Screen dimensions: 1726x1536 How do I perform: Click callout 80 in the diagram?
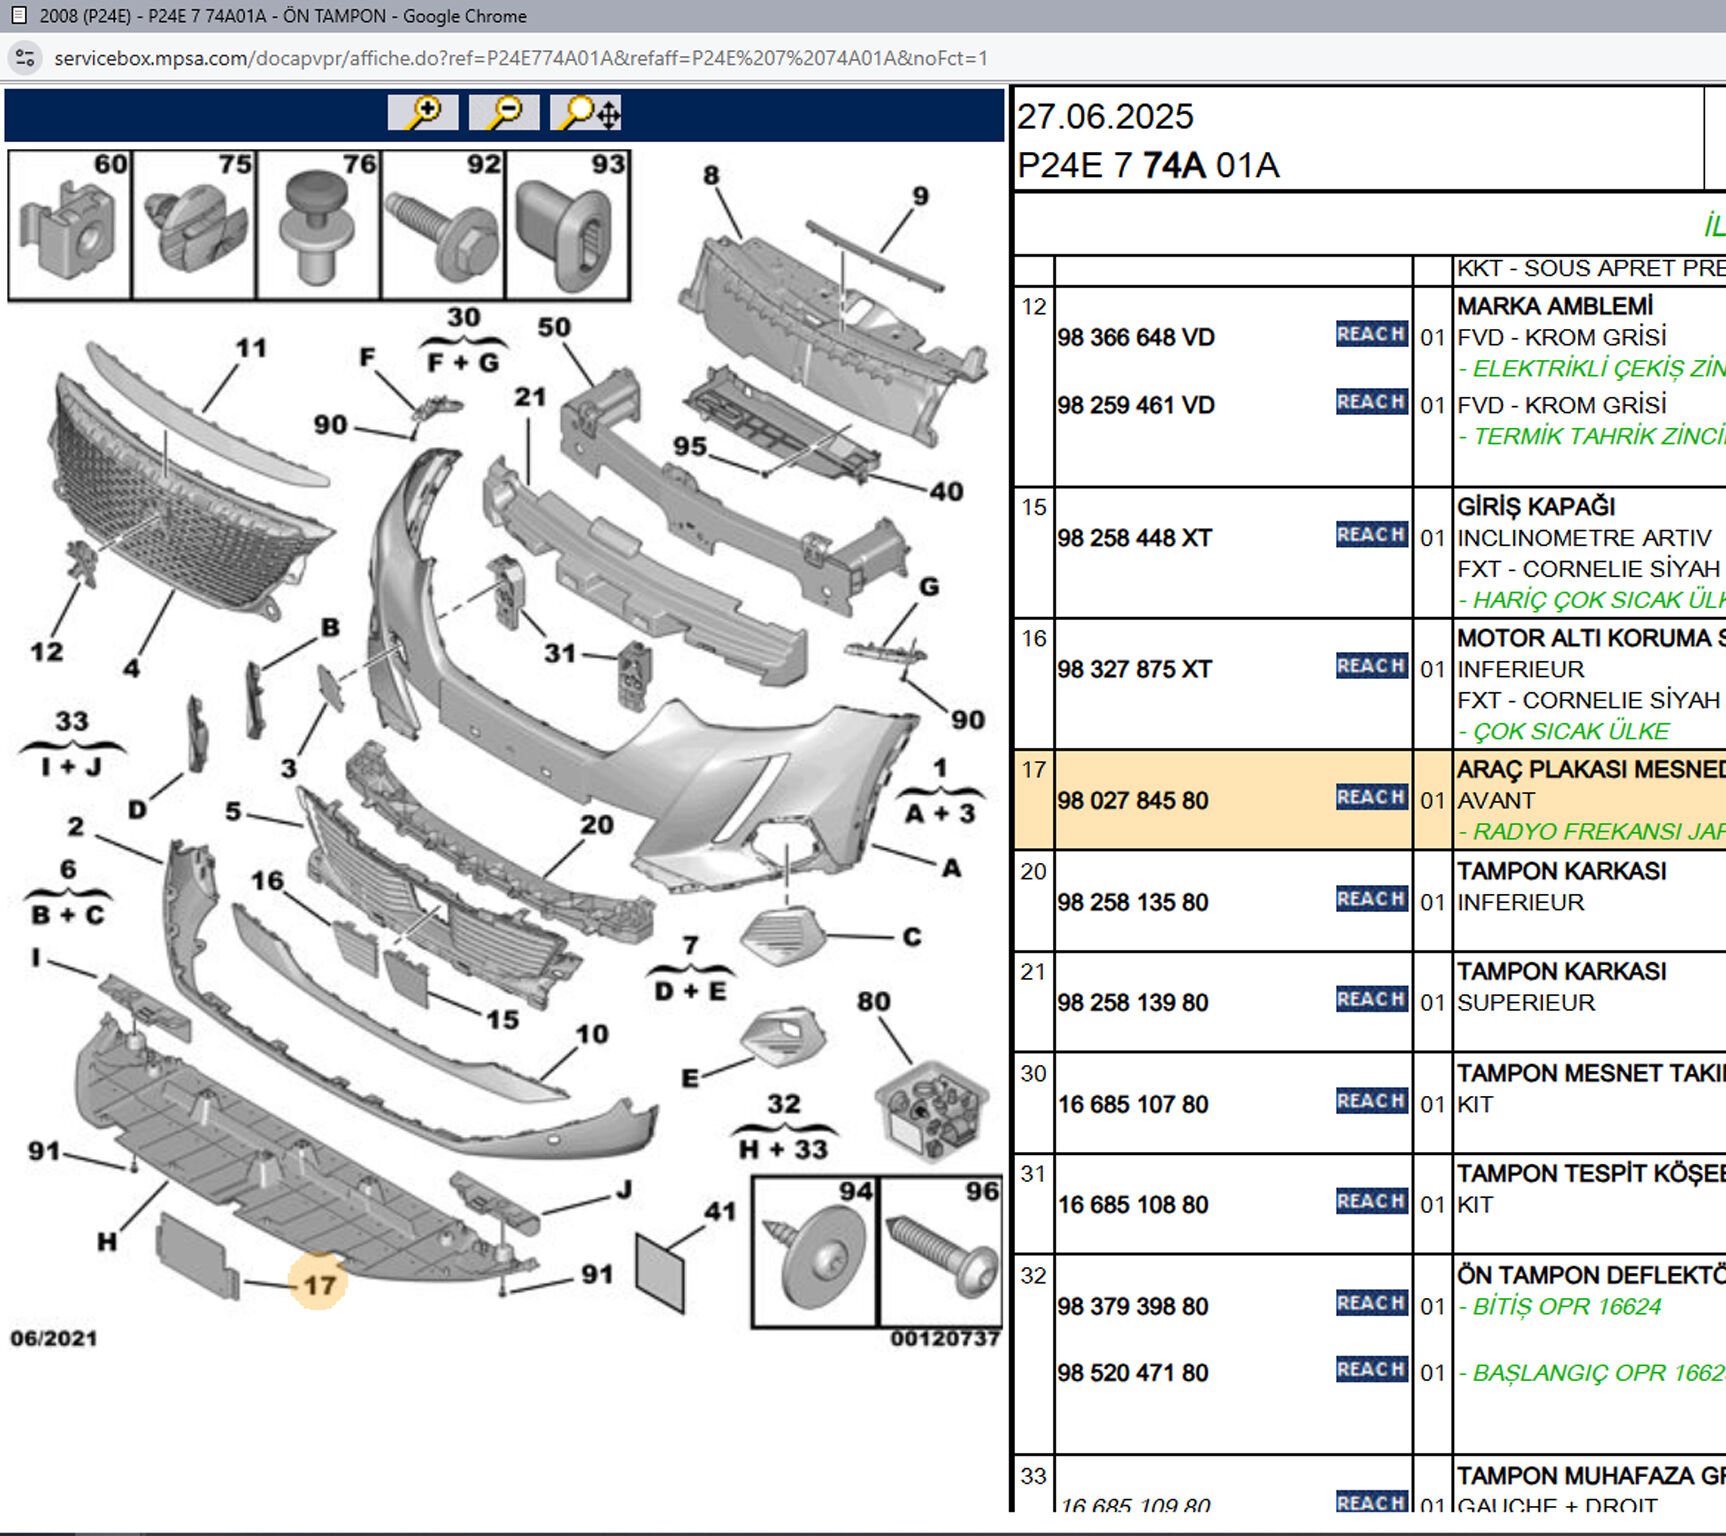873,1002
